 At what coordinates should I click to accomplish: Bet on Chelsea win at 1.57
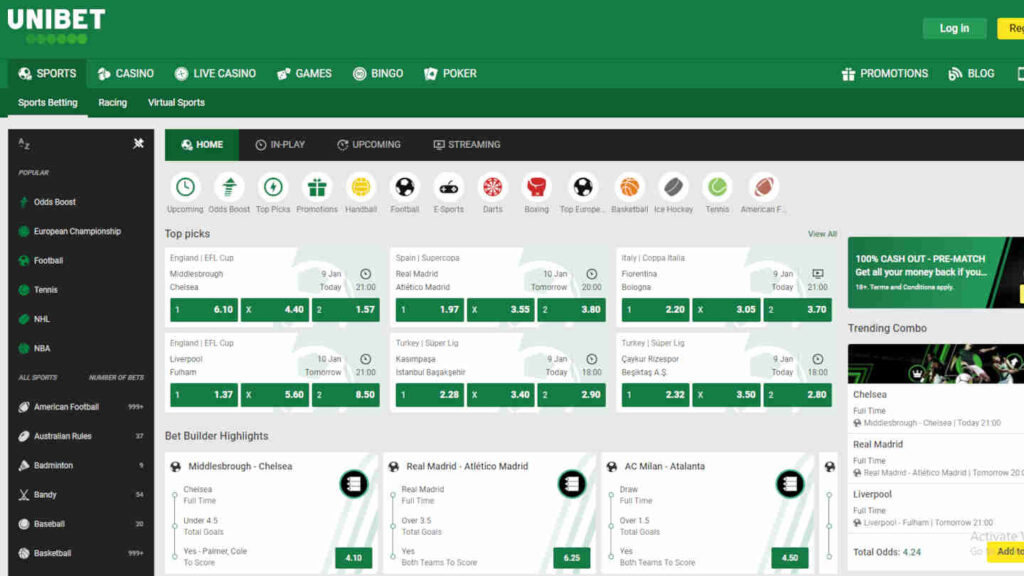click(345, 310)
